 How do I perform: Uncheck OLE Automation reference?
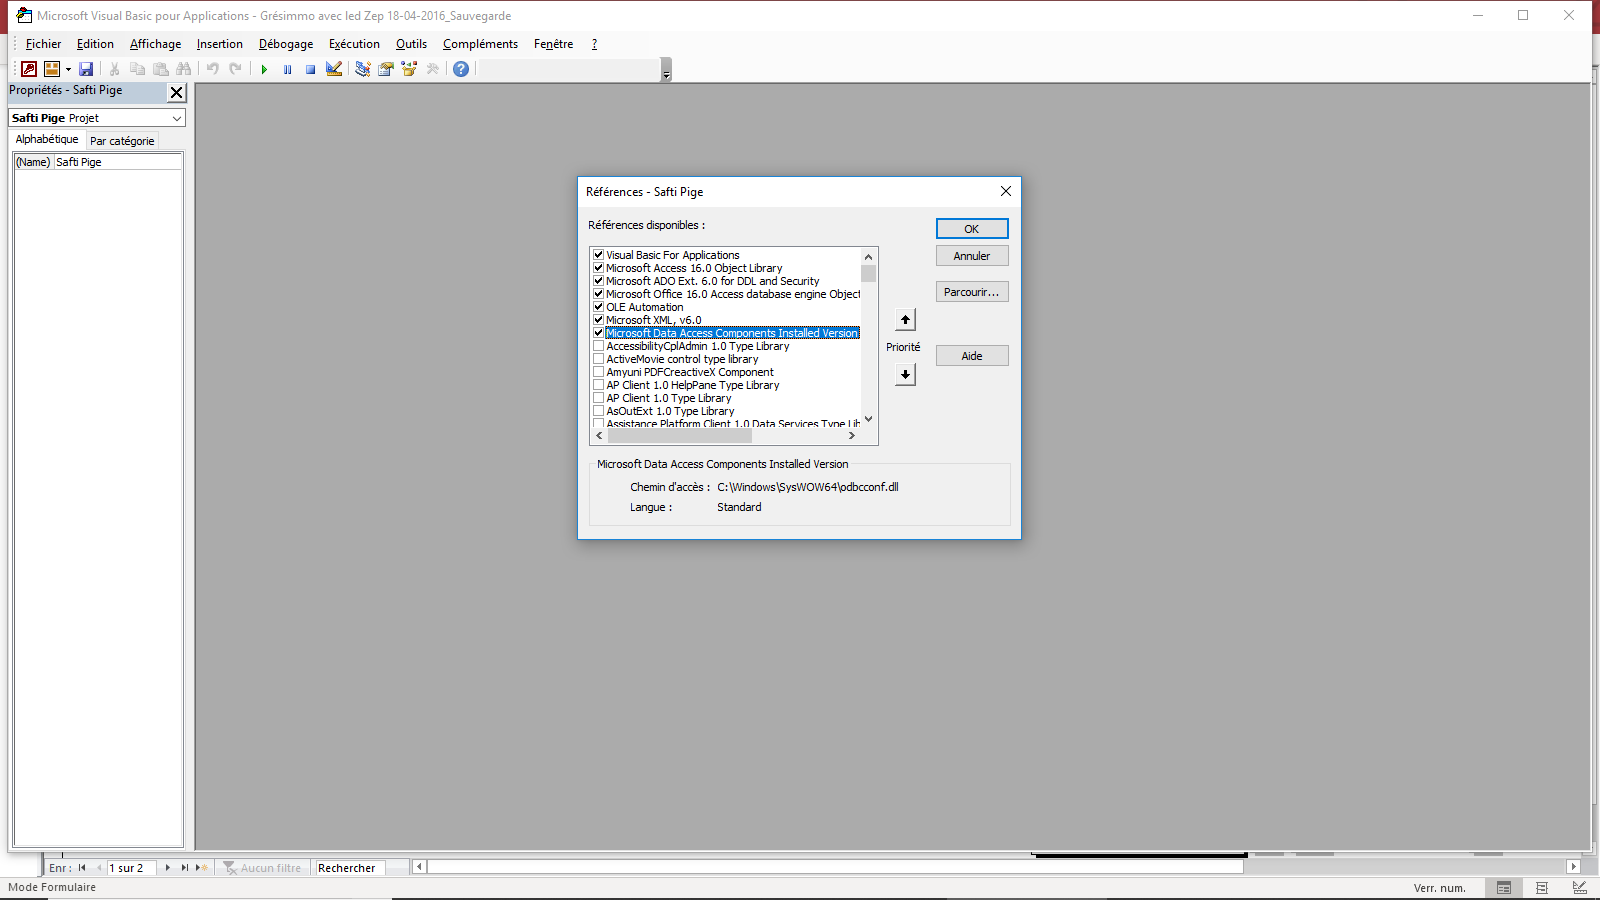click(598, 307)
